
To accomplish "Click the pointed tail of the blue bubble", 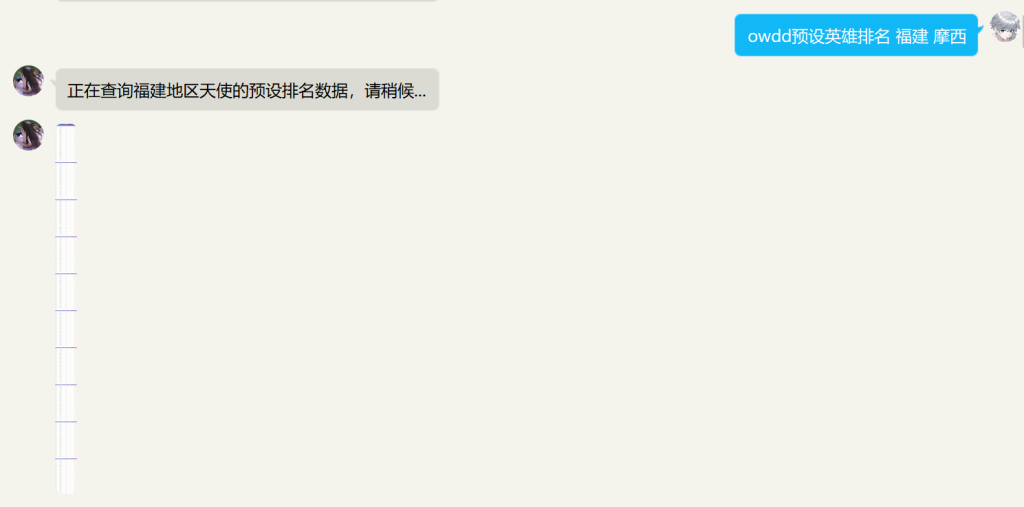I will click(981, 28).
